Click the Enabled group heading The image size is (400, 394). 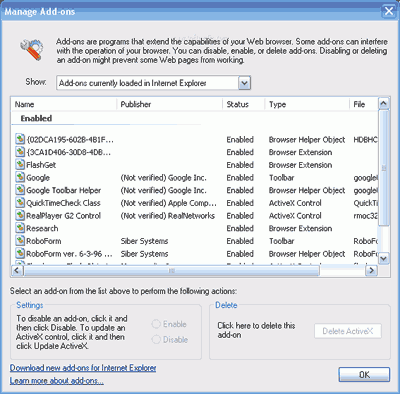[x=36, y=118]
